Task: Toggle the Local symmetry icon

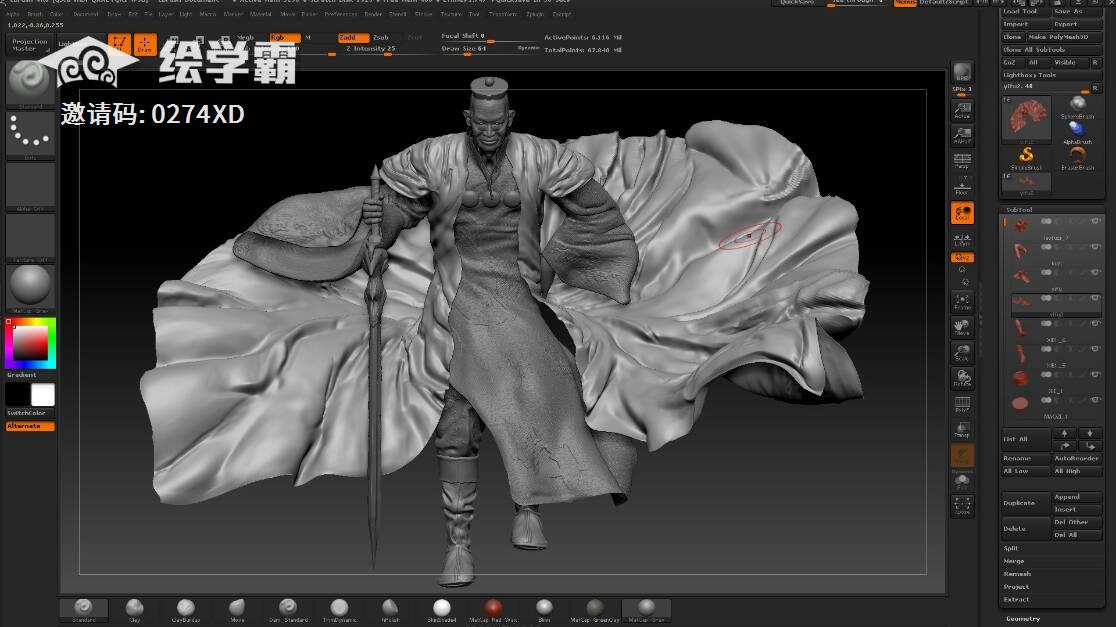Action: pyautogui.click(x=962, y=213)
